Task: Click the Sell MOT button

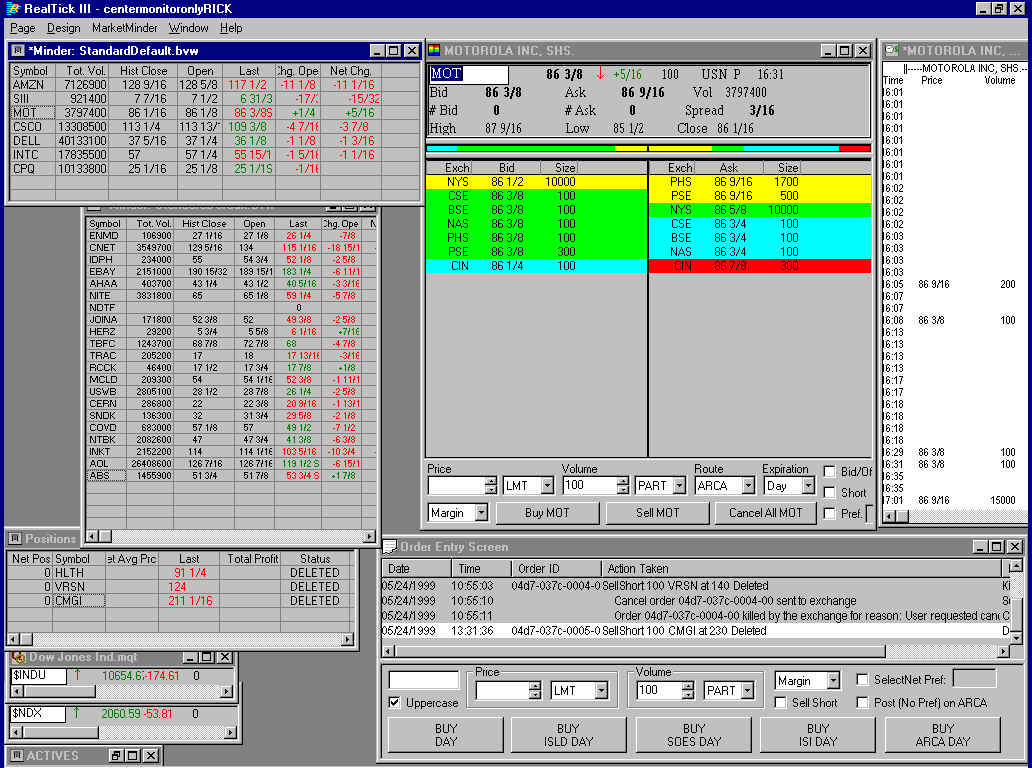Action: 657,513
